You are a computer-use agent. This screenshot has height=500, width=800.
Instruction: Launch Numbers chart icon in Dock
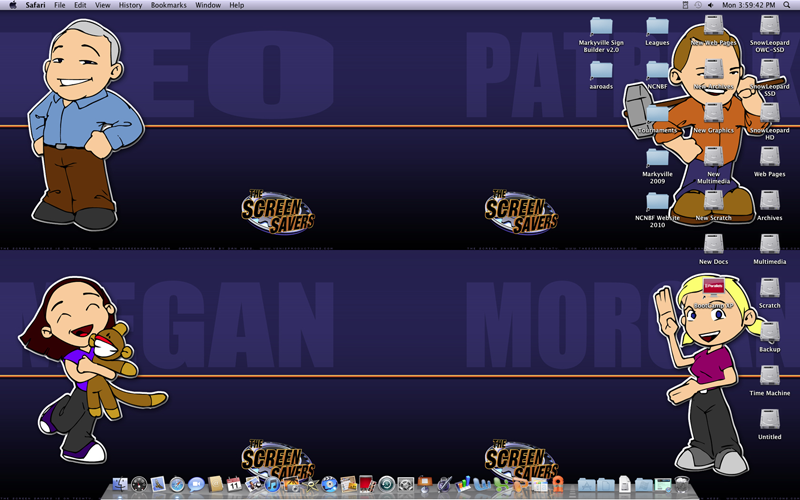[463, 485]
